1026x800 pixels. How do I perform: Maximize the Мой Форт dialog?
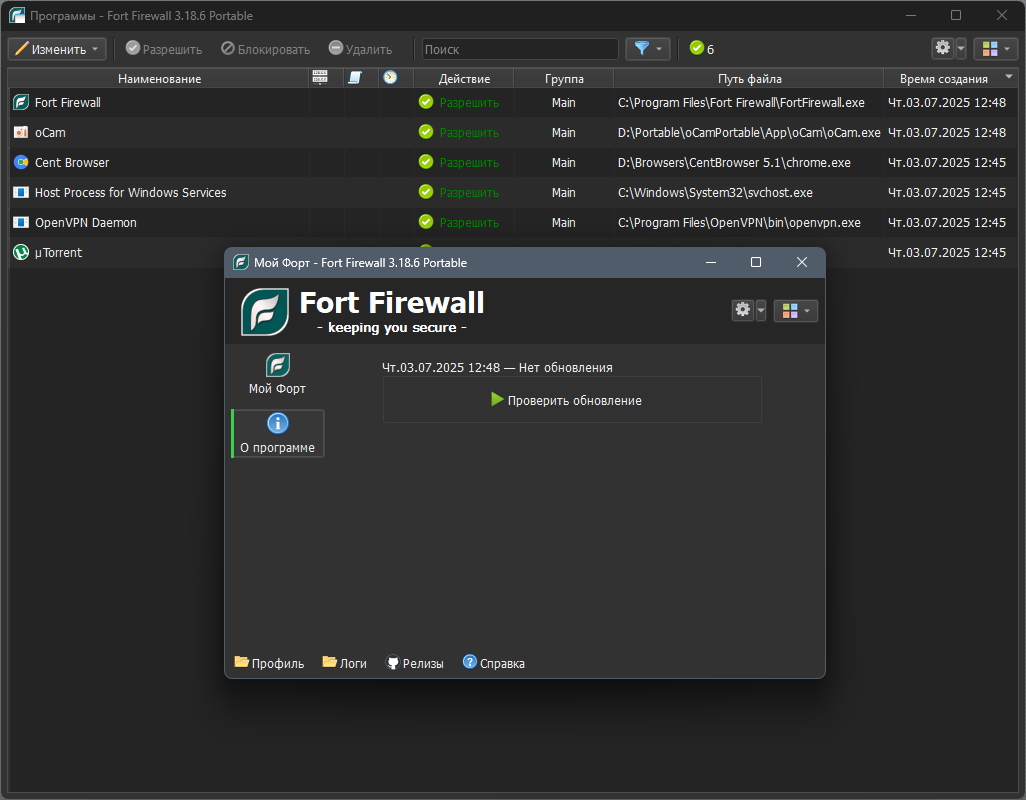[756, 262]
